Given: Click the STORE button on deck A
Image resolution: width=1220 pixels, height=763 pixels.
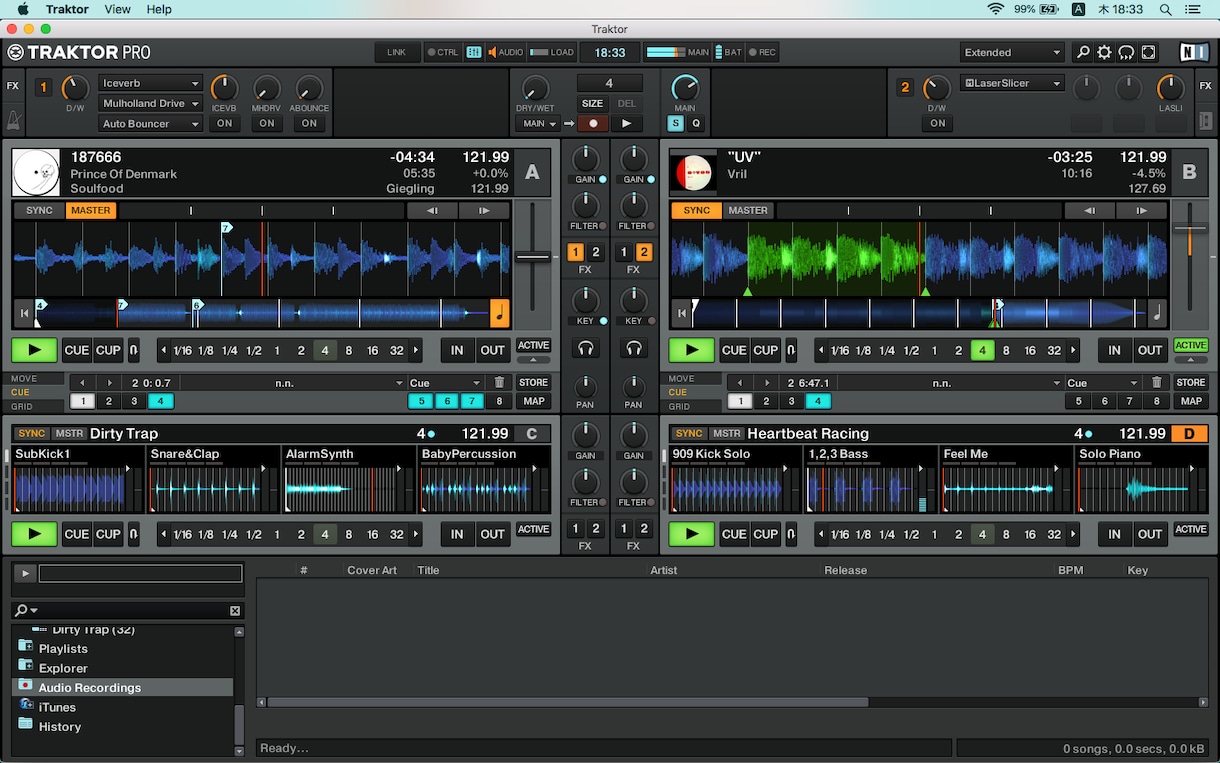Looking at the screenshot, I should click(533, 382).
